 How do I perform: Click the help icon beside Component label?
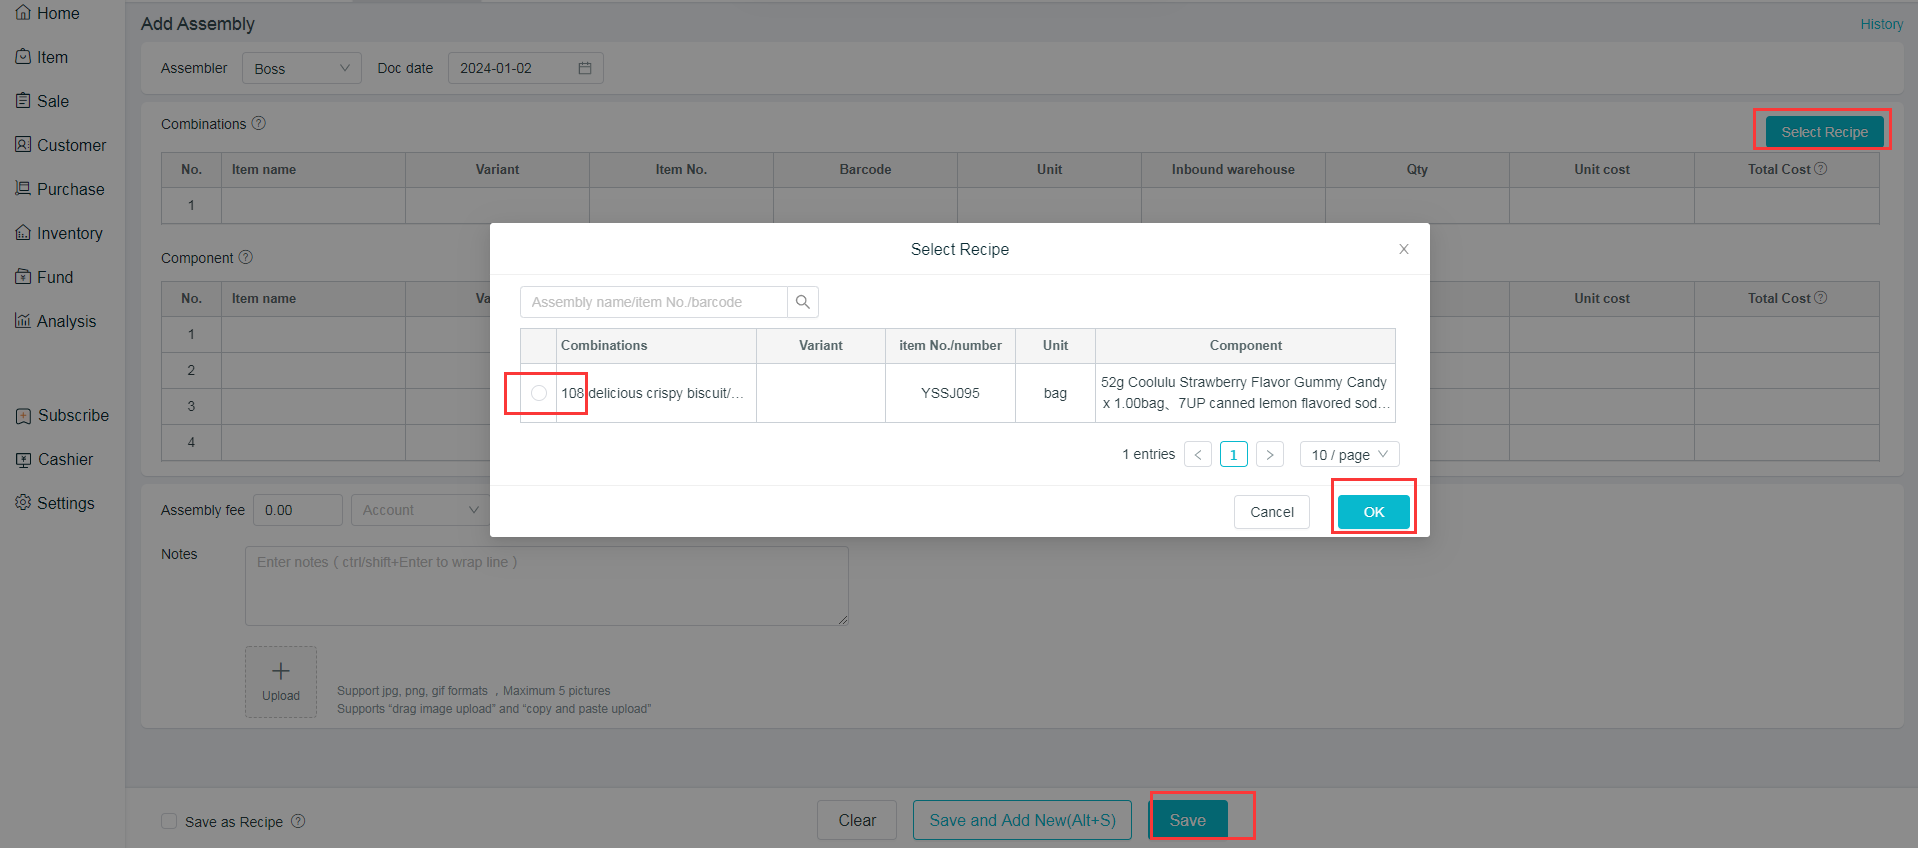246,257
